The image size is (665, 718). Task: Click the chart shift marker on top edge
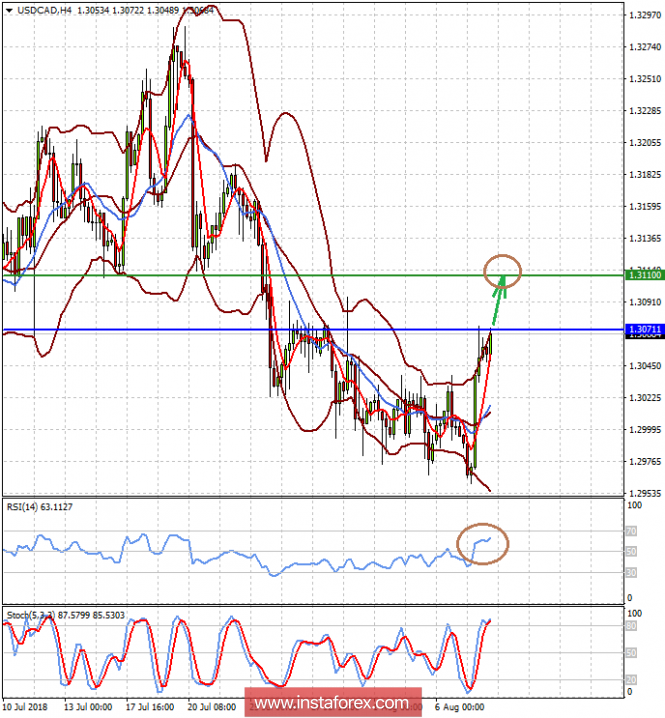coord(588,5)
